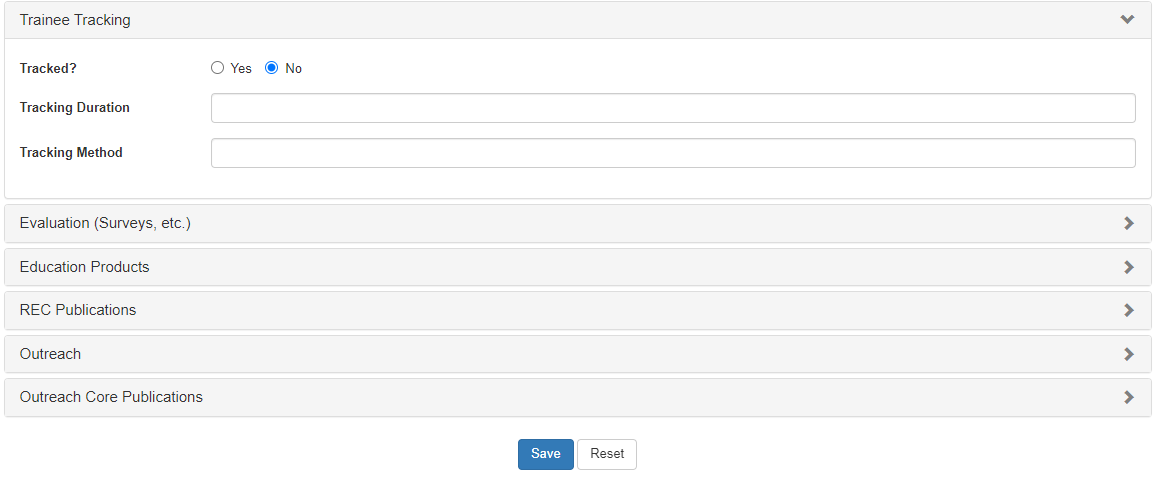1155x483 pixels.
Task: Click the No label beside Tracked
Action: [293, 69]
